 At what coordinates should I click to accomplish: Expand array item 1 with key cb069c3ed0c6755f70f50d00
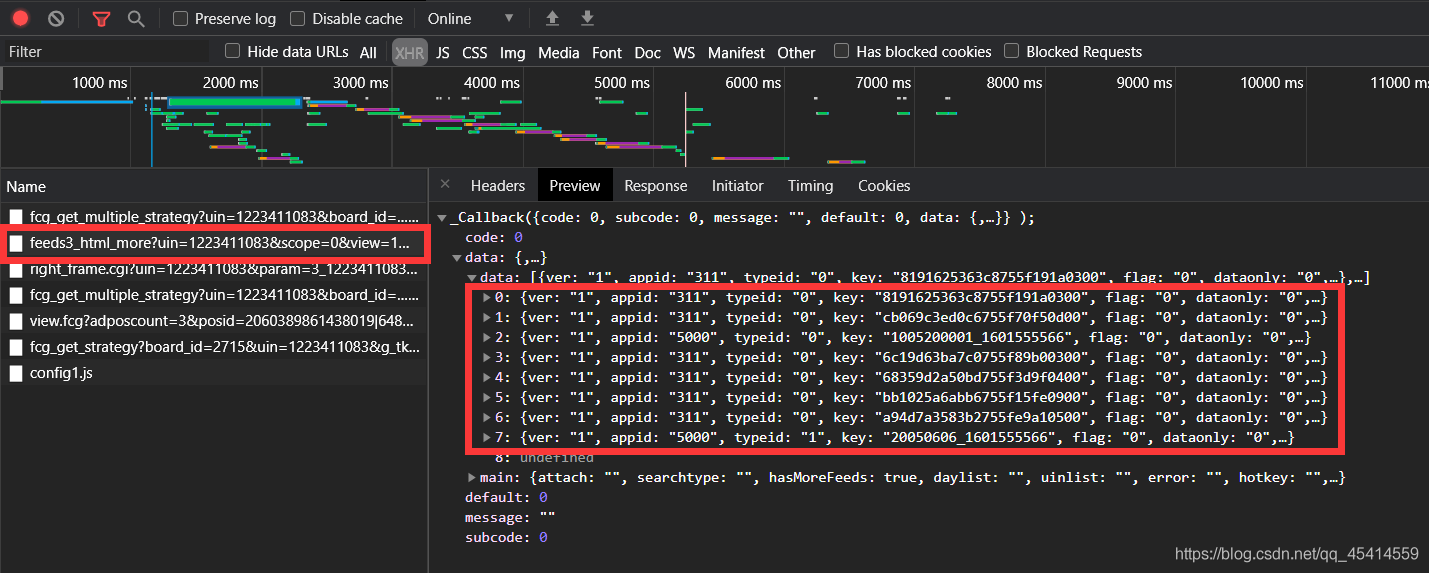[x=486, y=318]
